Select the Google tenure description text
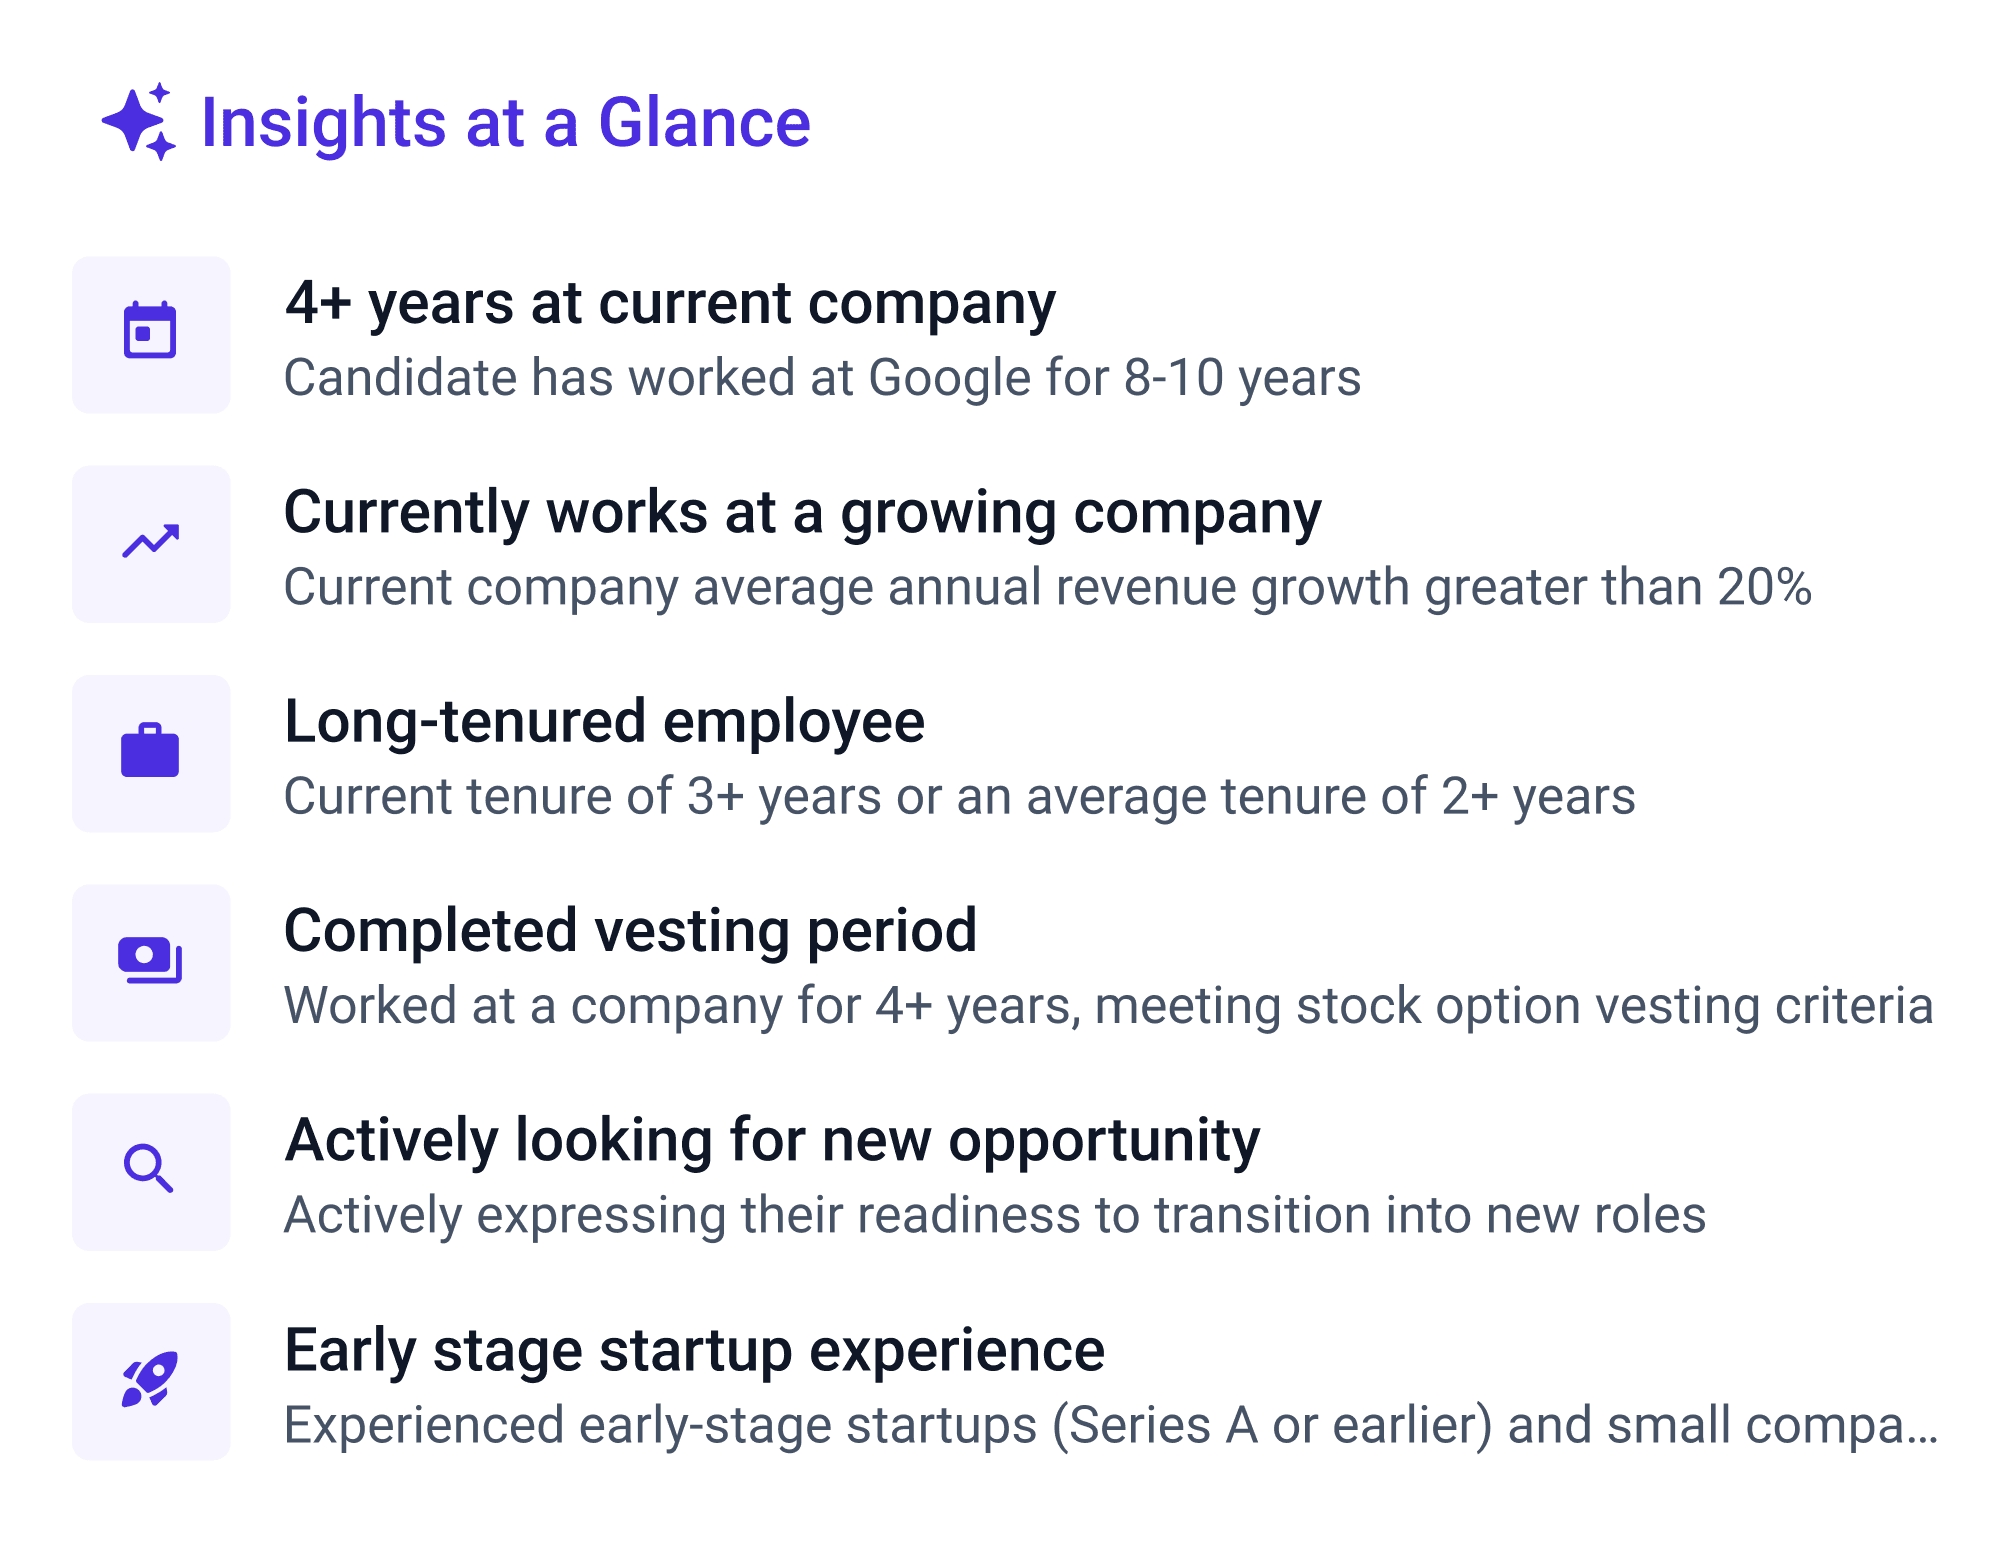Image resolution: width=2009 pixels, height=1560 pixels. tap(822, 377)
